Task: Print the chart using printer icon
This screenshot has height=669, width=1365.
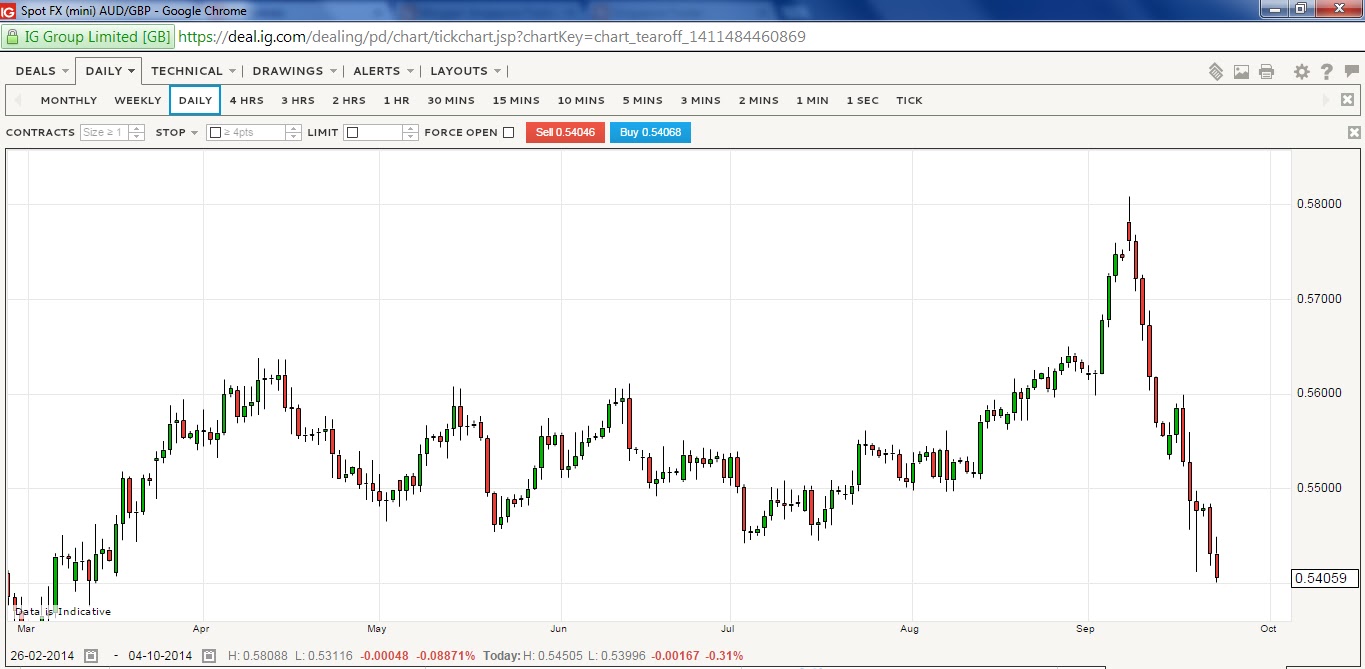Action: pos(1266,72)
